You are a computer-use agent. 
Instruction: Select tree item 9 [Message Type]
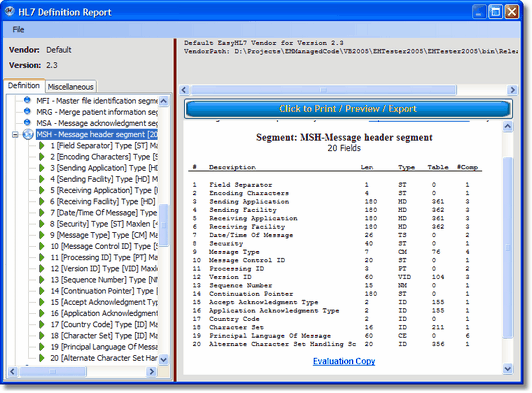104,235
